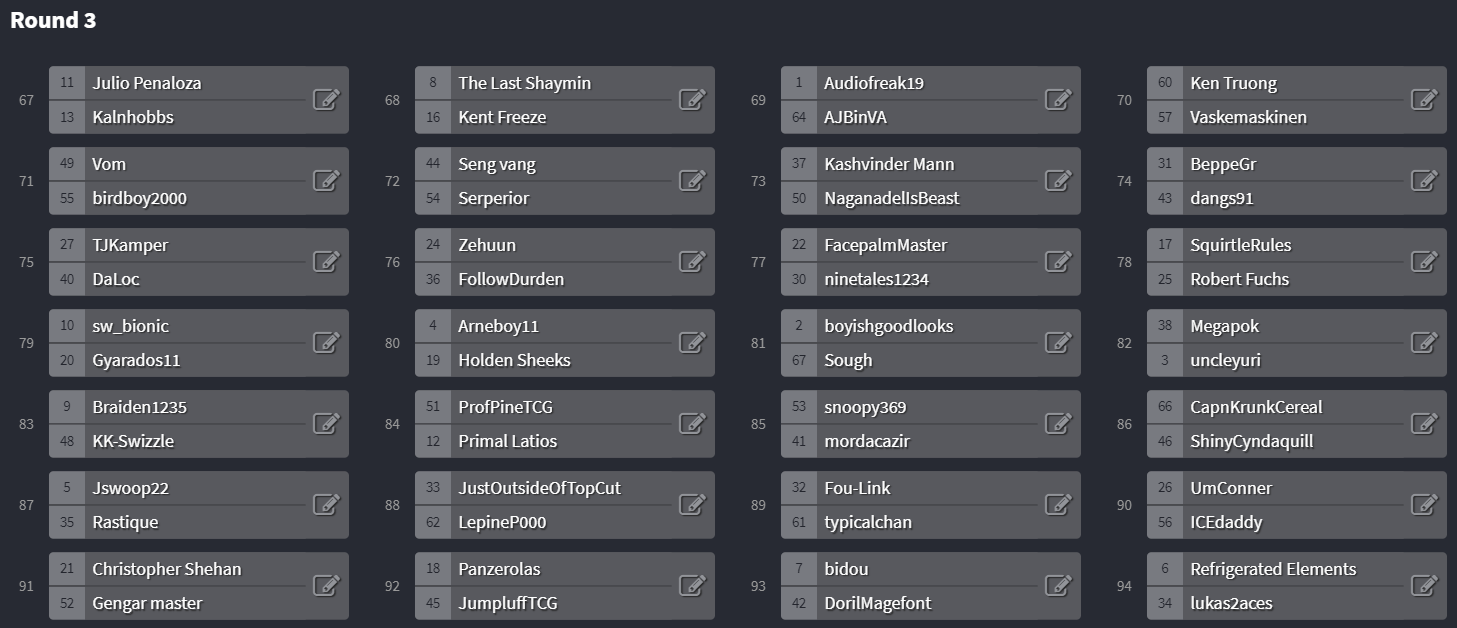The width and height of the screenshot is (1457, 628).
Task: Click match number 83 label
Action: coord(26,424)
